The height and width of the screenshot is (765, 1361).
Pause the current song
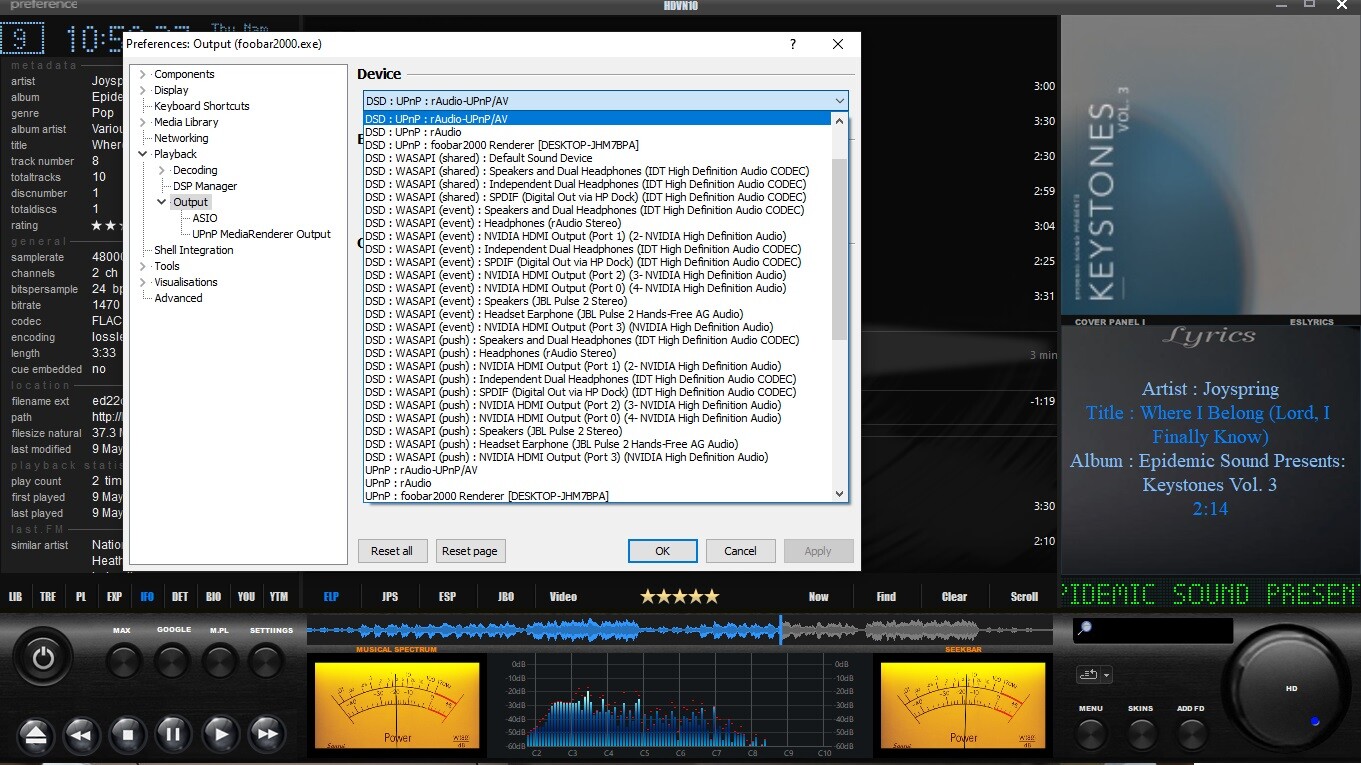point(173,735)
